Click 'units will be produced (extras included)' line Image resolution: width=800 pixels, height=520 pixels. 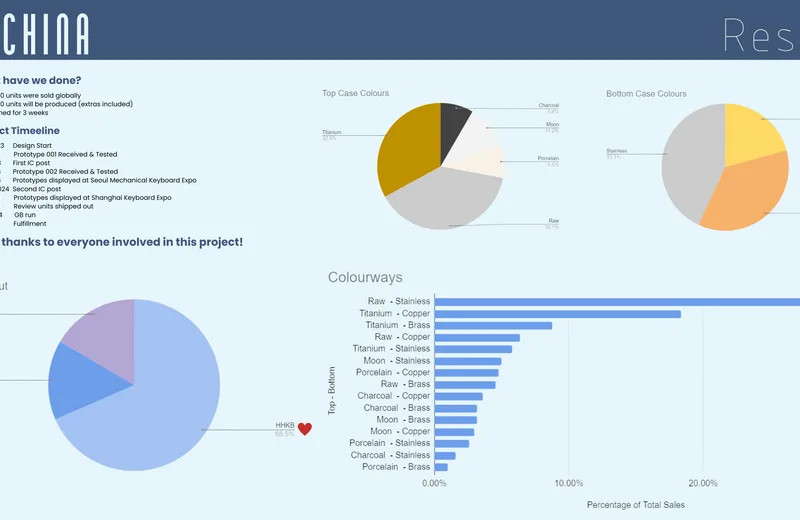point(69,104)
